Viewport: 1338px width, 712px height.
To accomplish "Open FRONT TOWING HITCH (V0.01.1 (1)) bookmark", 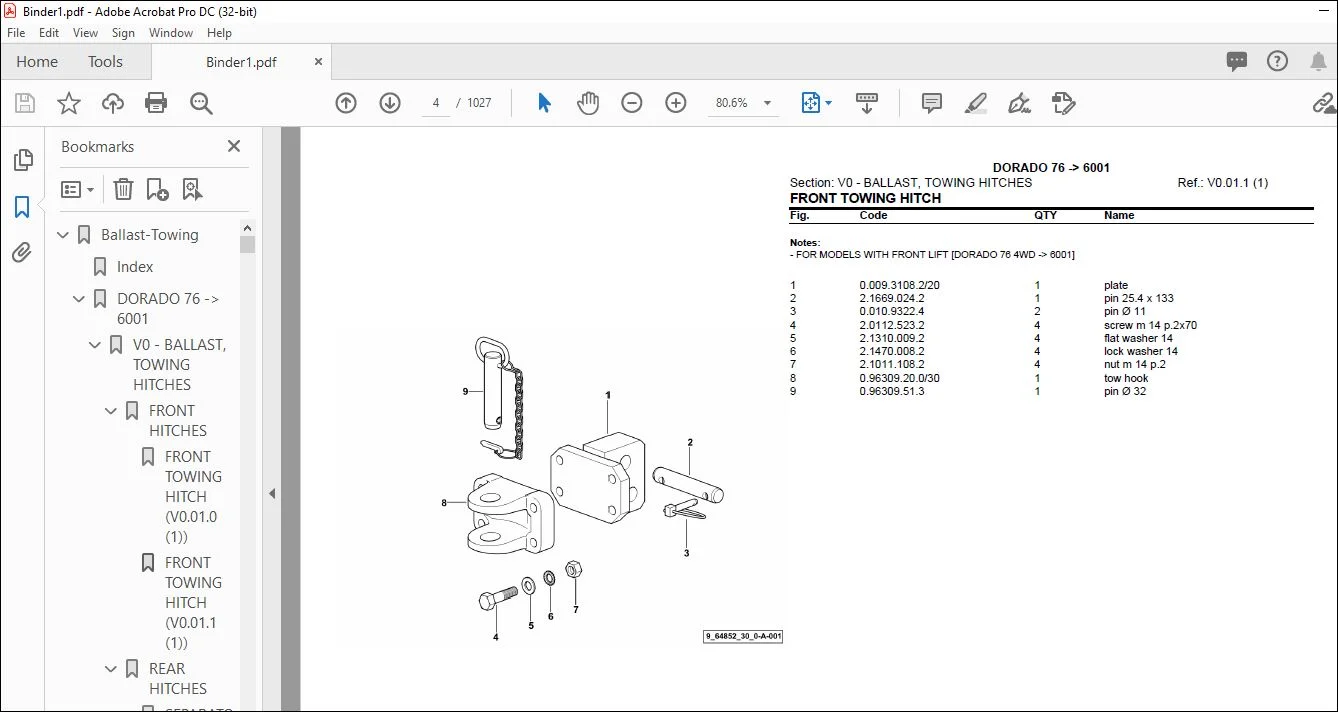I will pos(192,603).
